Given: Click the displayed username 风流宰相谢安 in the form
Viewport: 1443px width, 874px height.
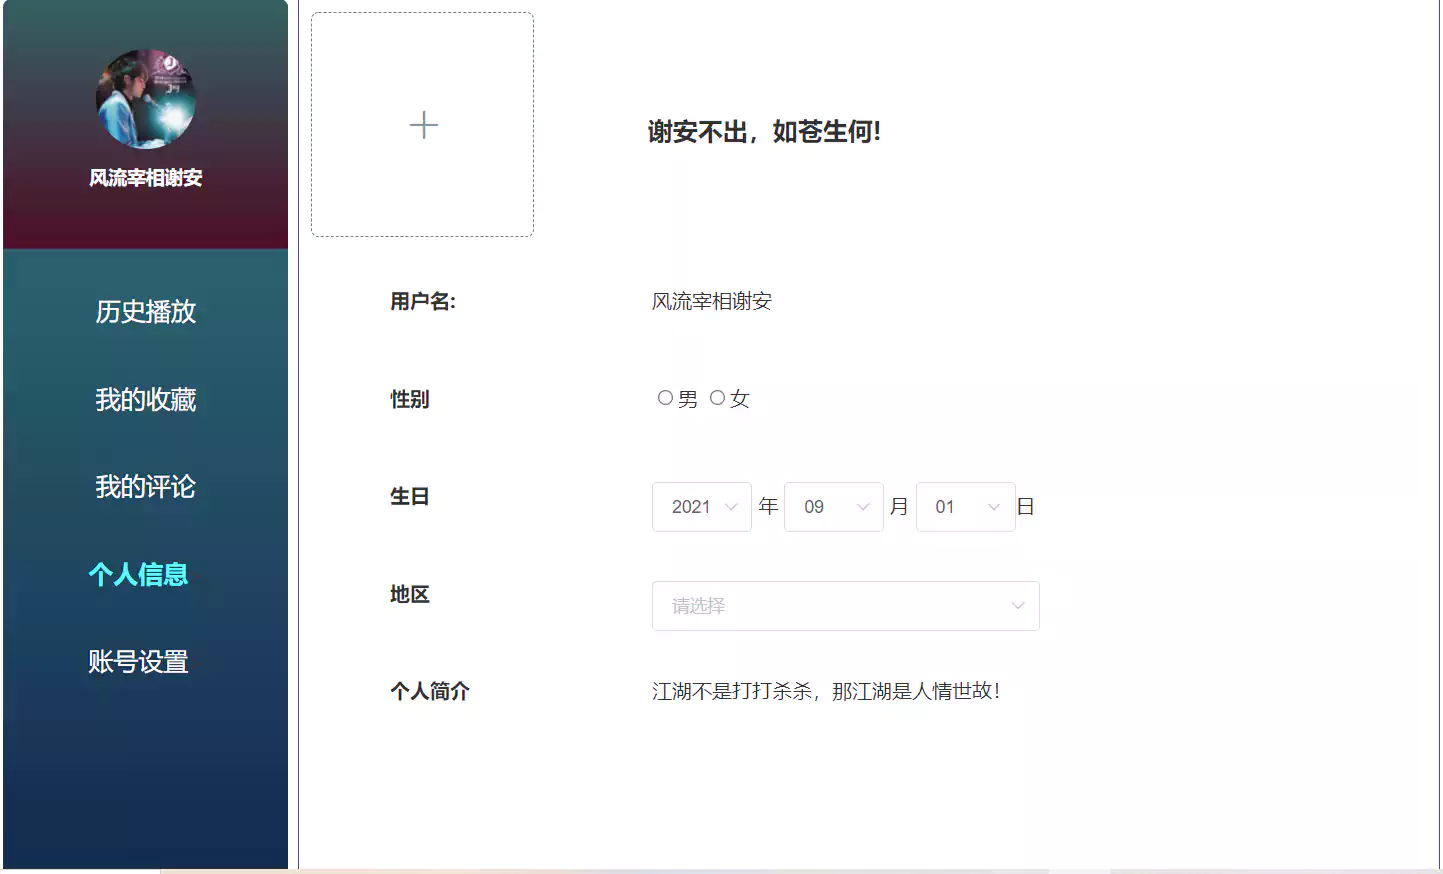Looking at the screenshot, I should point(713,301).
